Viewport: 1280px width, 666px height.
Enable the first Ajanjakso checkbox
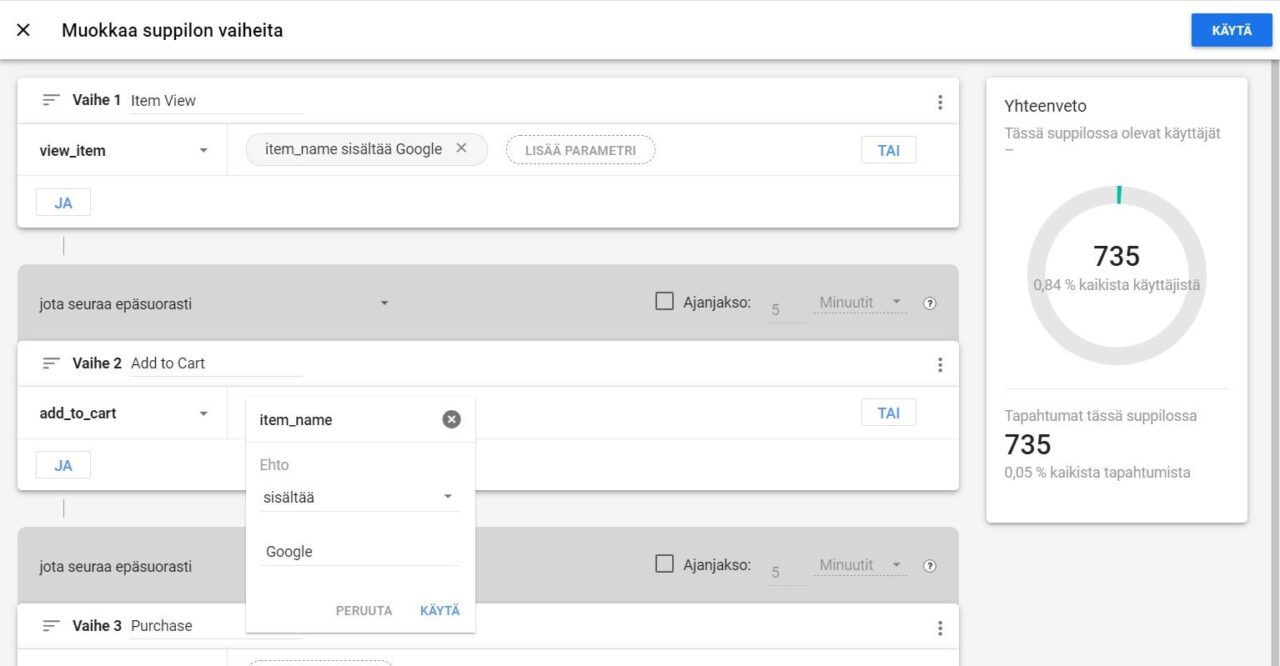(664, 301)
